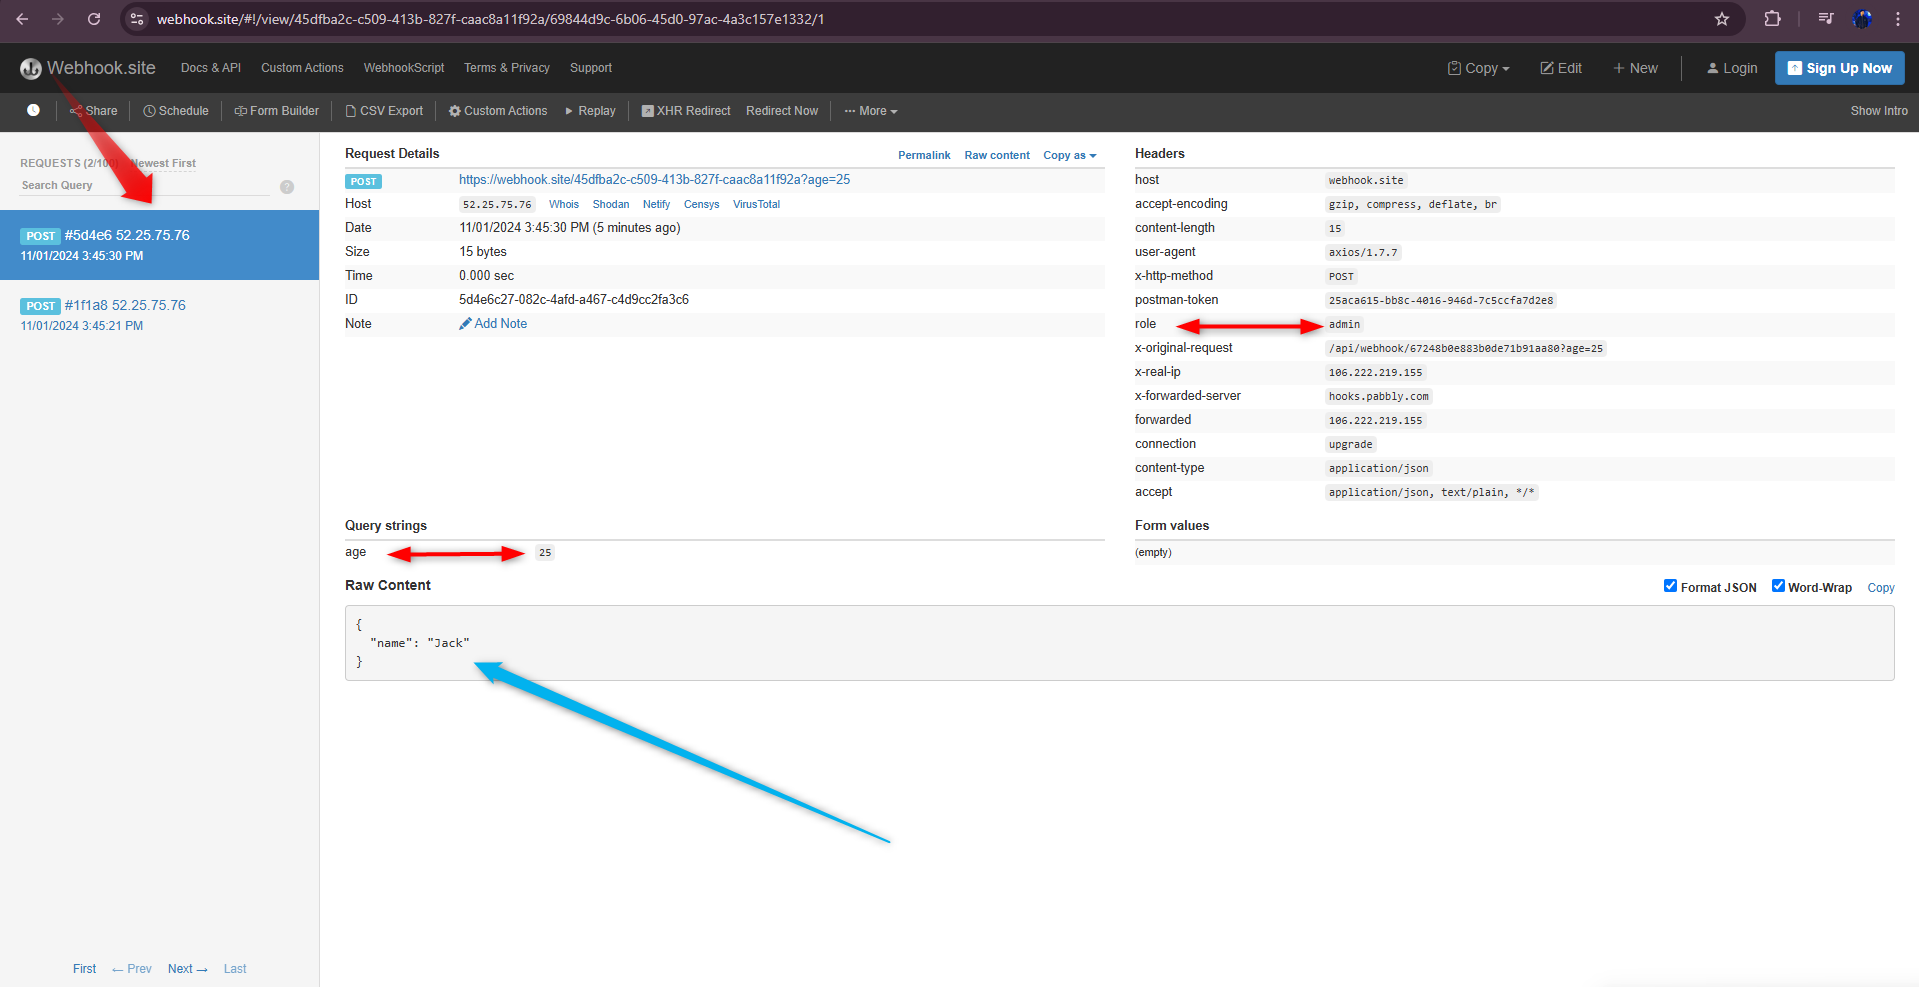1919x987 pixels.
Task: Open the Schedule toolbar item
Action: (x=176, y=111)
